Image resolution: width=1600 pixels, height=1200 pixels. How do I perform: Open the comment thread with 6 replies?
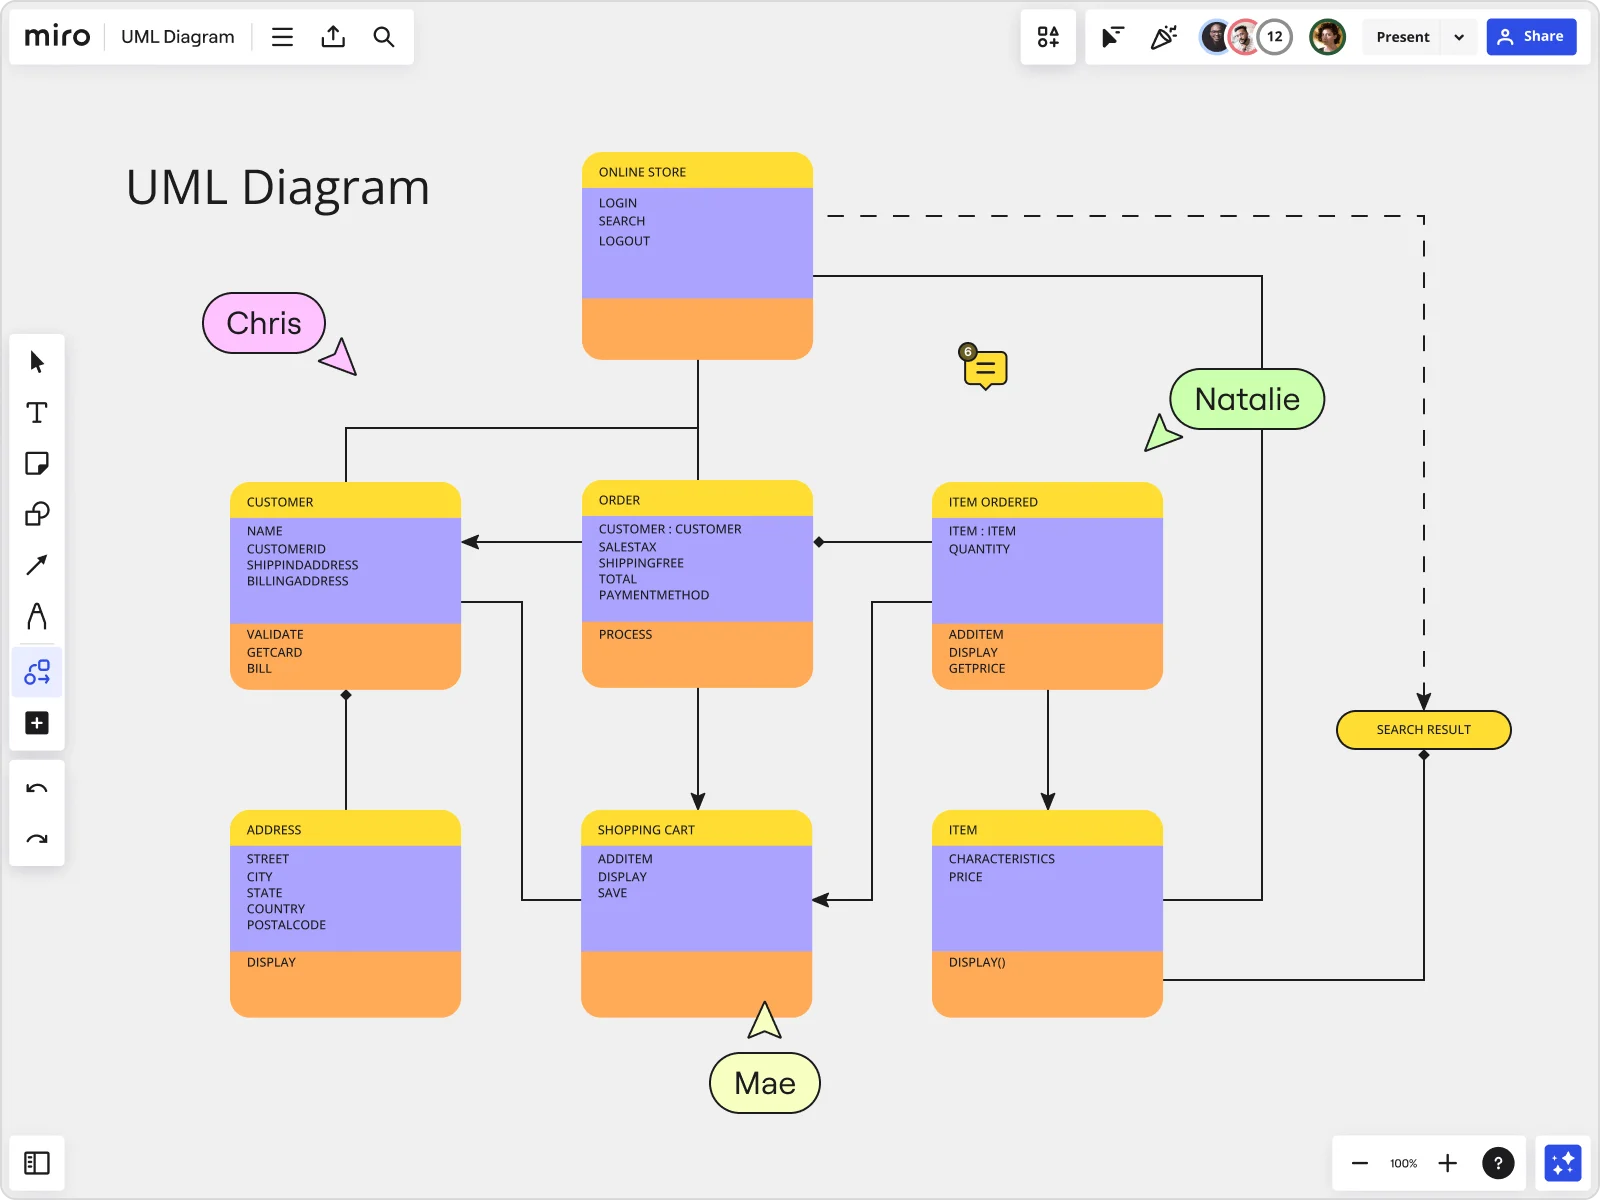click(984, 368)
